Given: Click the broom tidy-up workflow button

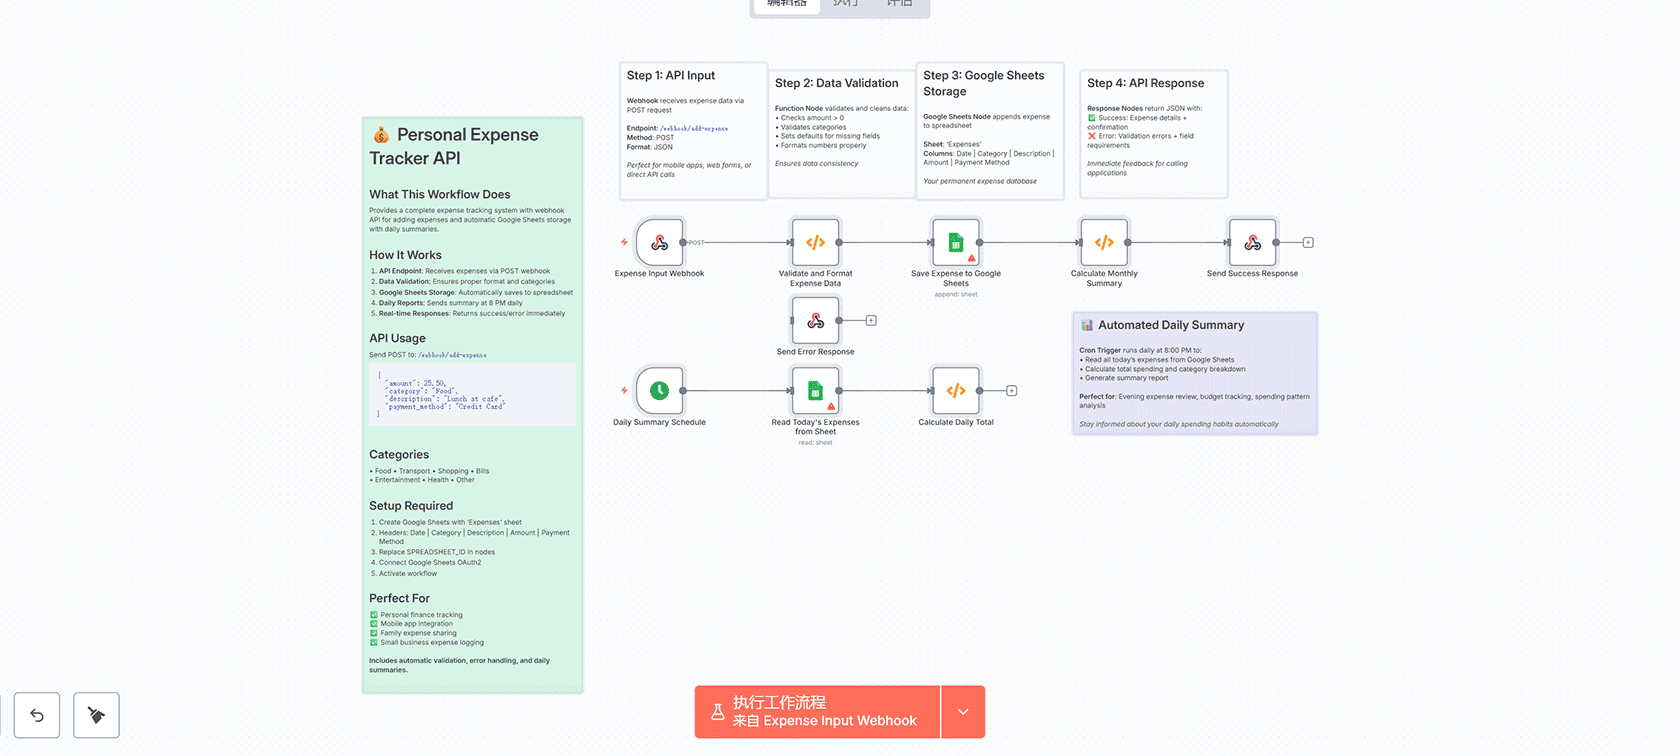Looking at the screenshot, I should [x=96, y=715].
